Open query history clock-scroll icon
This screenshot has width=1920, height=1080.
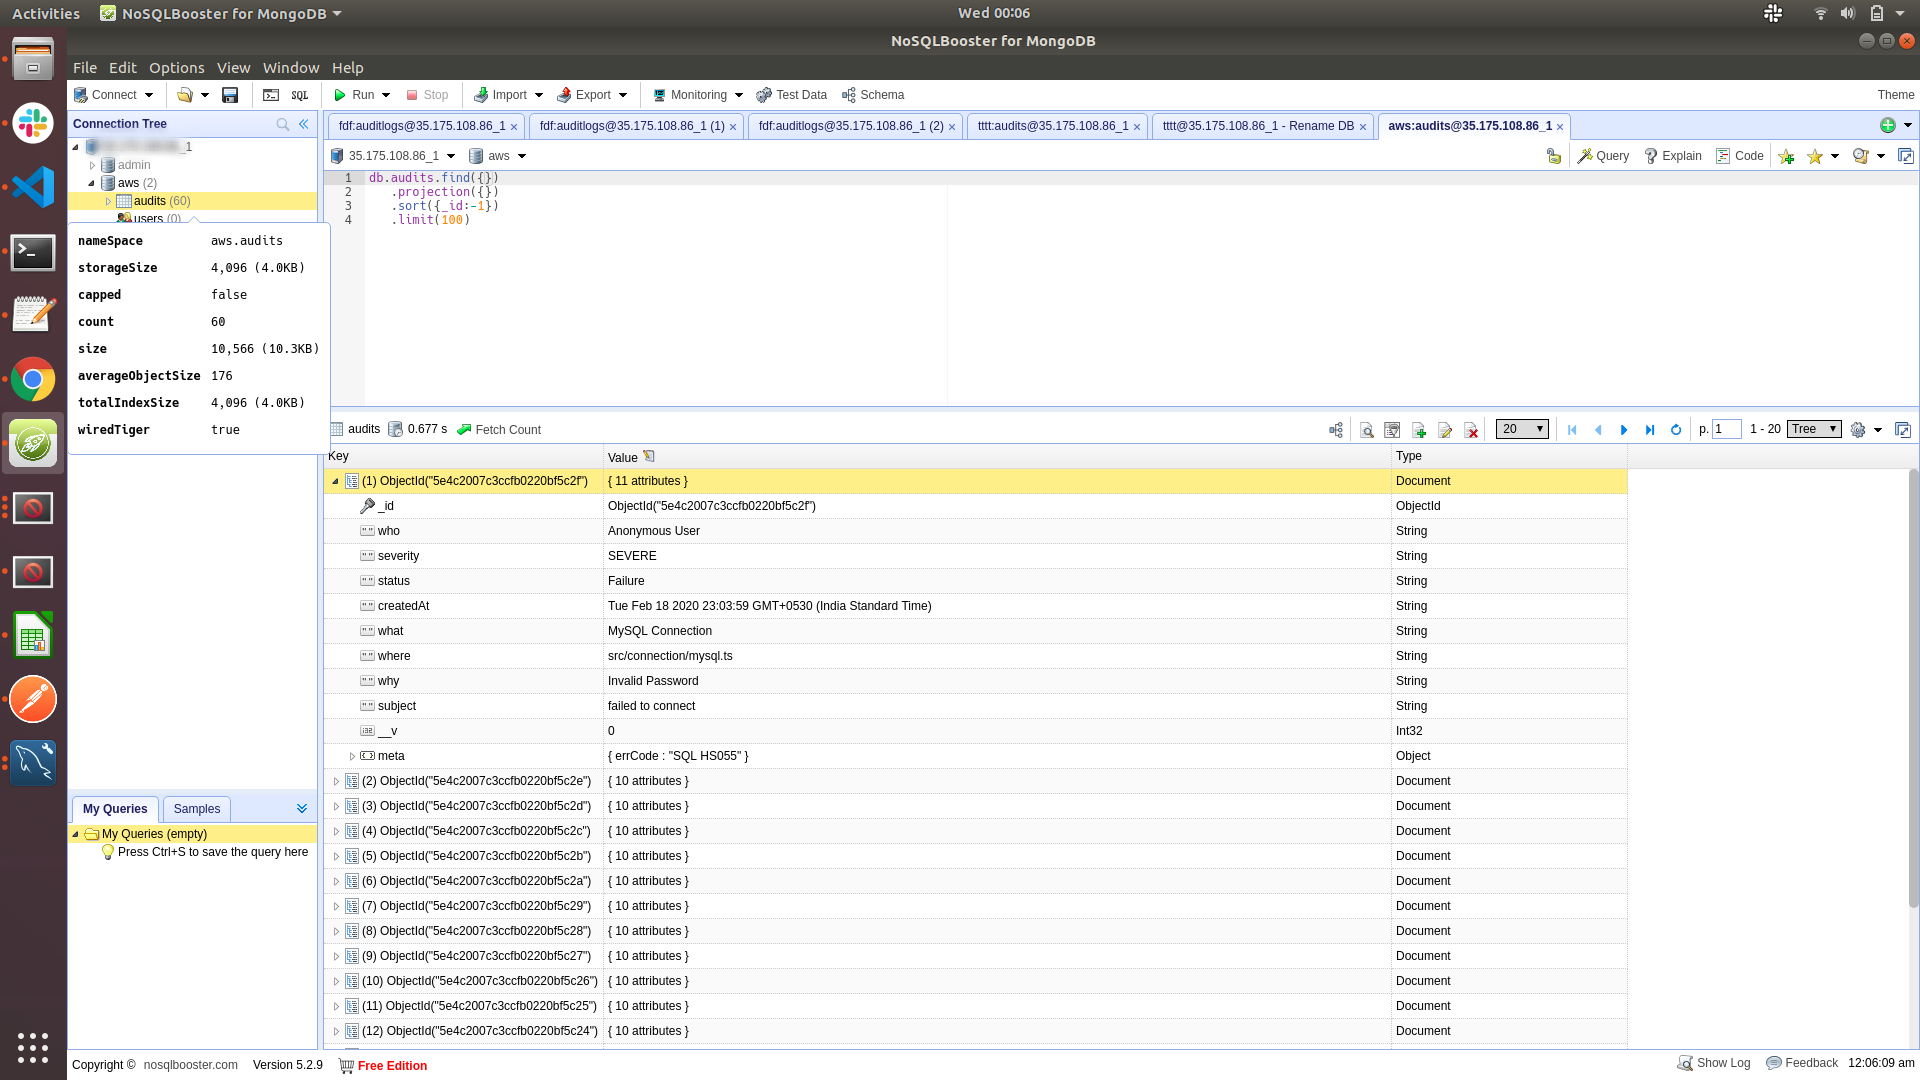[x=1860, y=156]
